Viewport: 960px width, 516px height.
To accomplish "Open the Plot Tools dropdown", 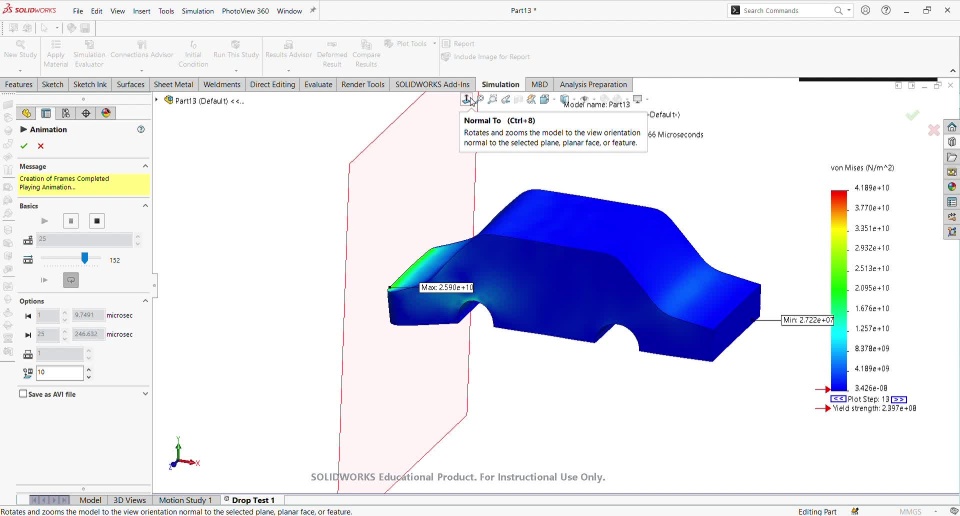I will 435,43.
